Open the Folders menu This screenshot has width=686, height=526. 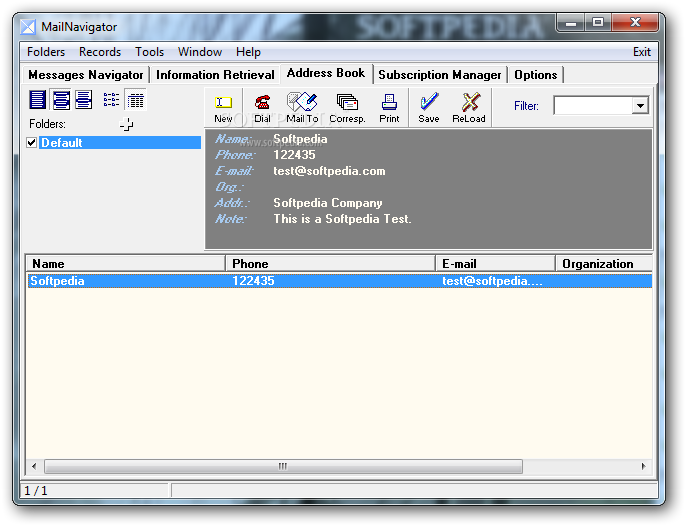click(46, 52)
